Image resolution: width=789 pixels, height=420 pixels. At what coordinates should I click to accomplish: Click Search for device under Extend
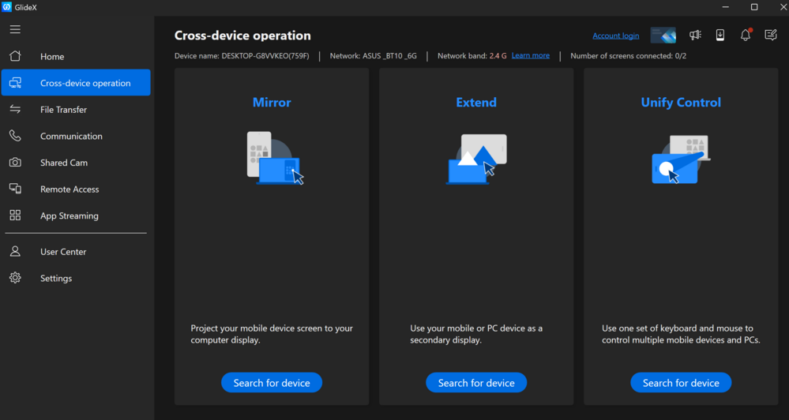pyautogui.click(x=477, y=383)
